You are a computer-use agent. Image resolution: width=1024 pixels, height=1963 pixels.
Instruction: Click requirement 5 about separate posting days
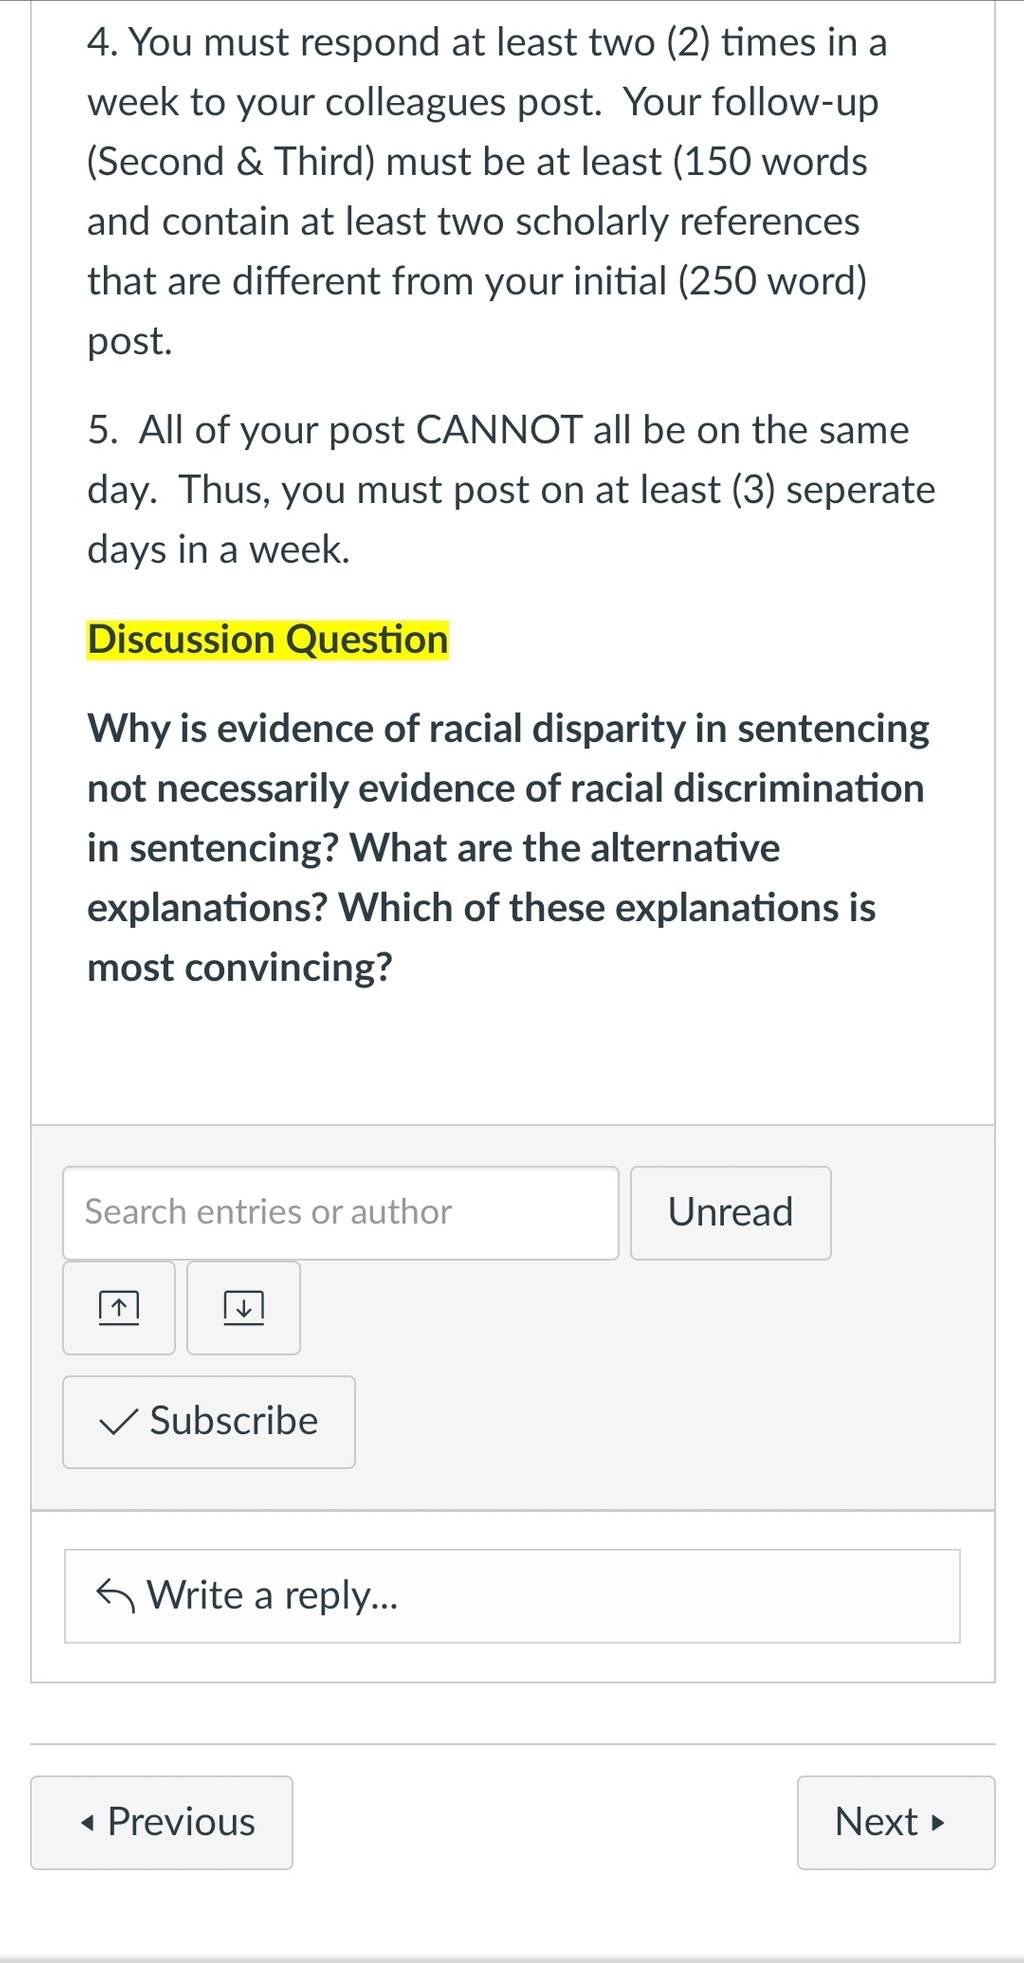pyautogui.click(x=511, y=490)
